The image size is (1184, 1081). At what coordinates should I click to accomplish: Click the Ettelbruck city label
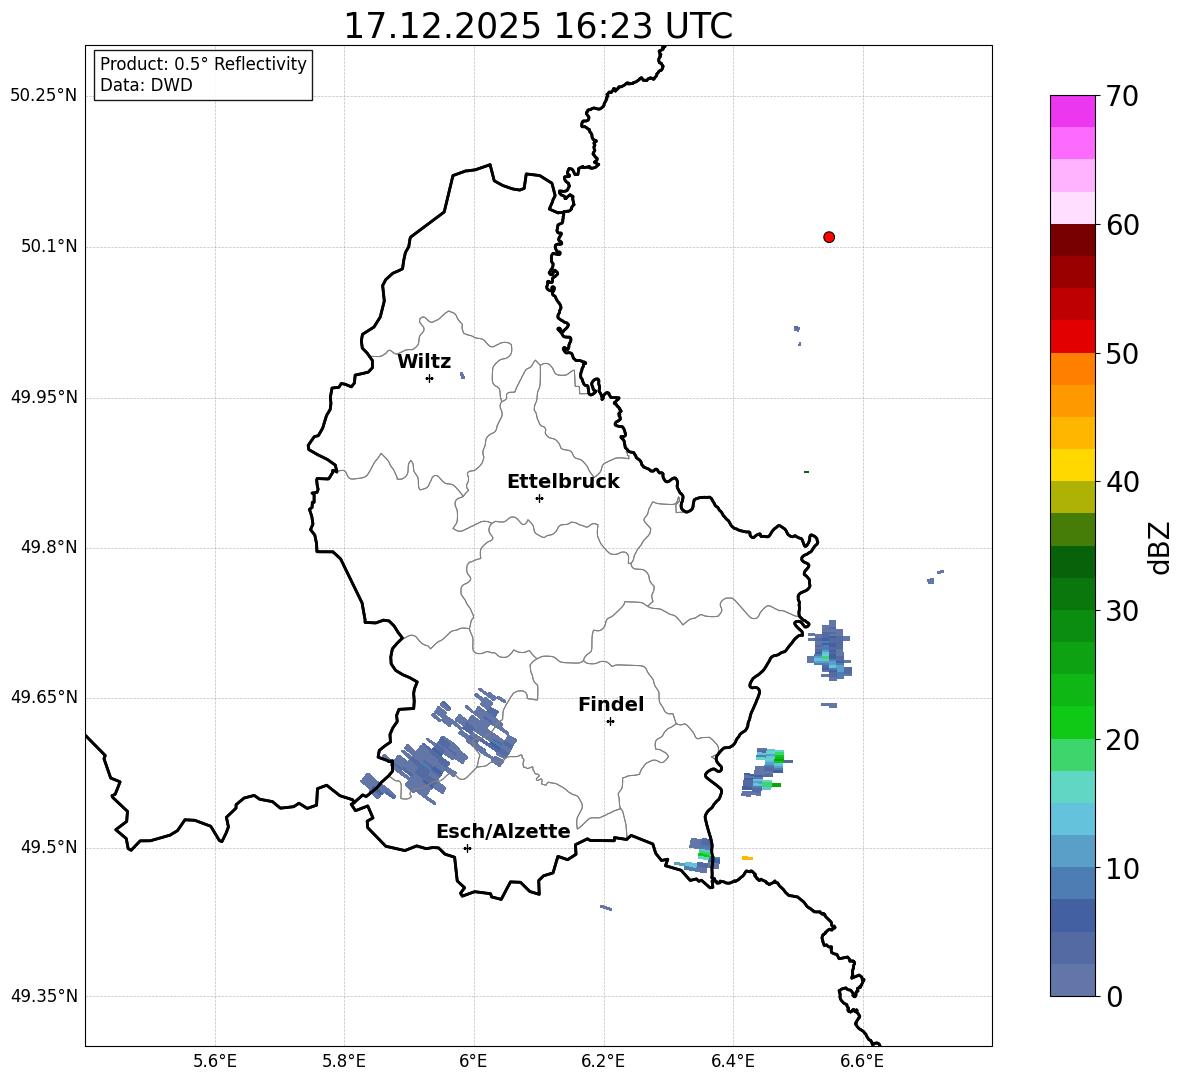tap(563, 482)
